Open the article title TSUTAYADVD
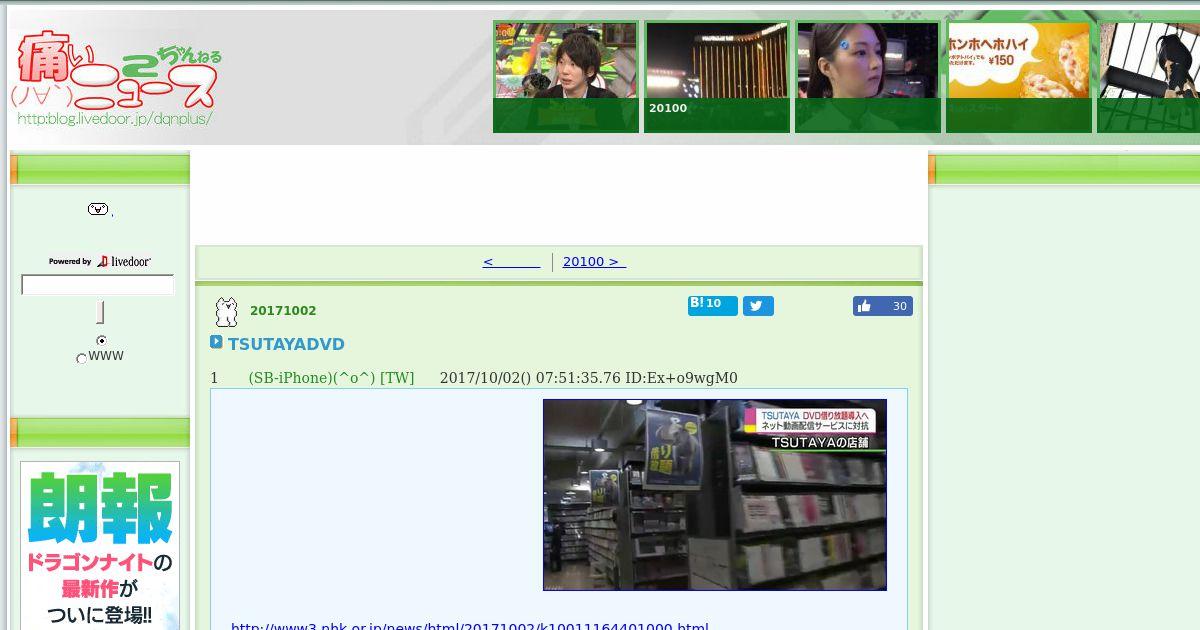Viewport: 1200px width, 630px height. [x=286, y=344]
